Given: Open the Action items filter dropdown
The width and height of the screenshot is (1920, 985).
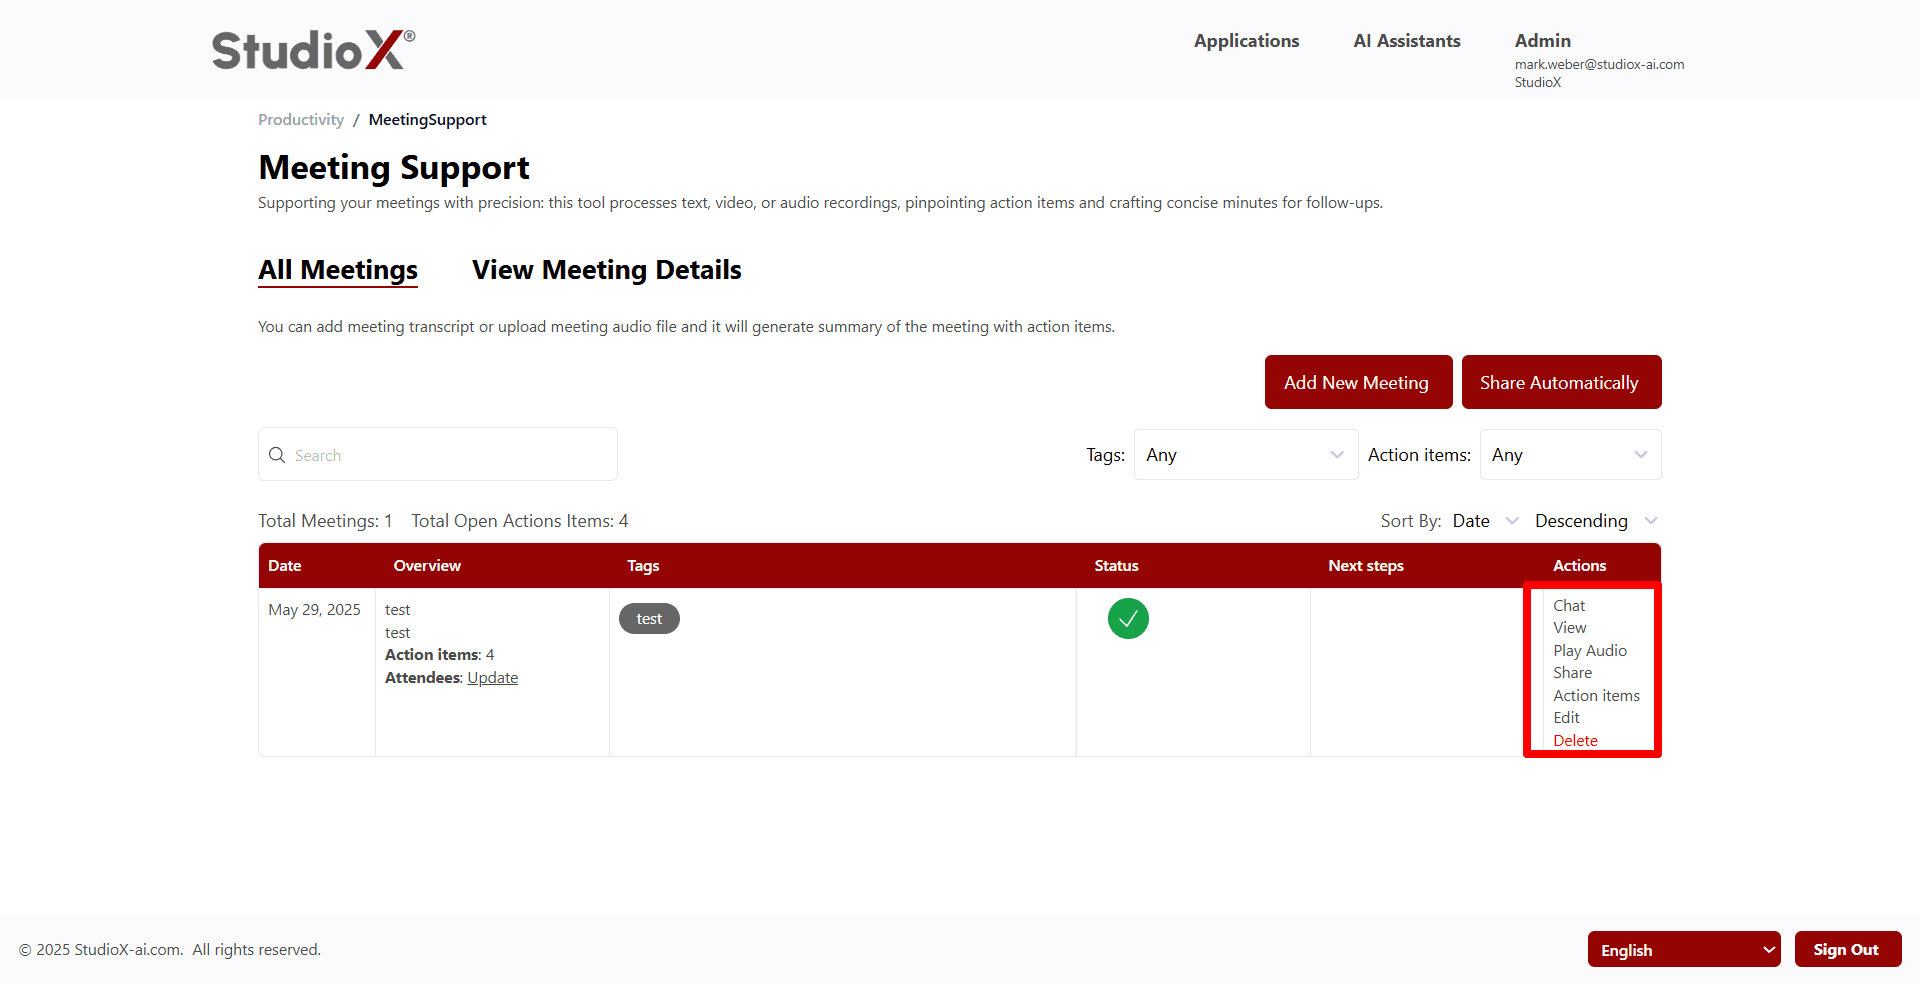Looking at the screenshot, I should [x=1570, y=454].
